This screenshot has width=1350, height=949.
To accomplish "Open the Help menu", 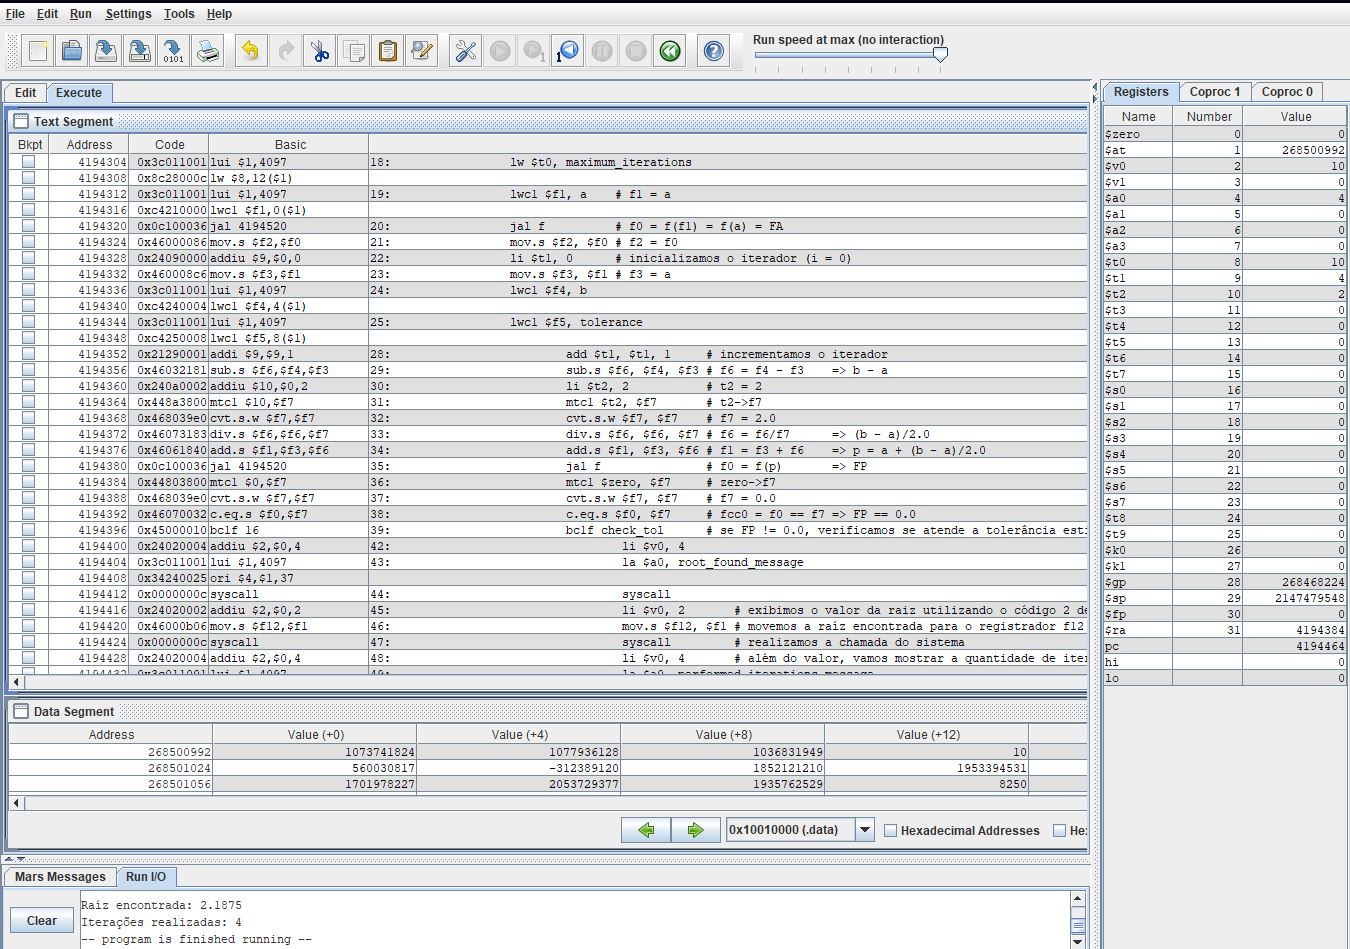I will (x=219, y=14).
